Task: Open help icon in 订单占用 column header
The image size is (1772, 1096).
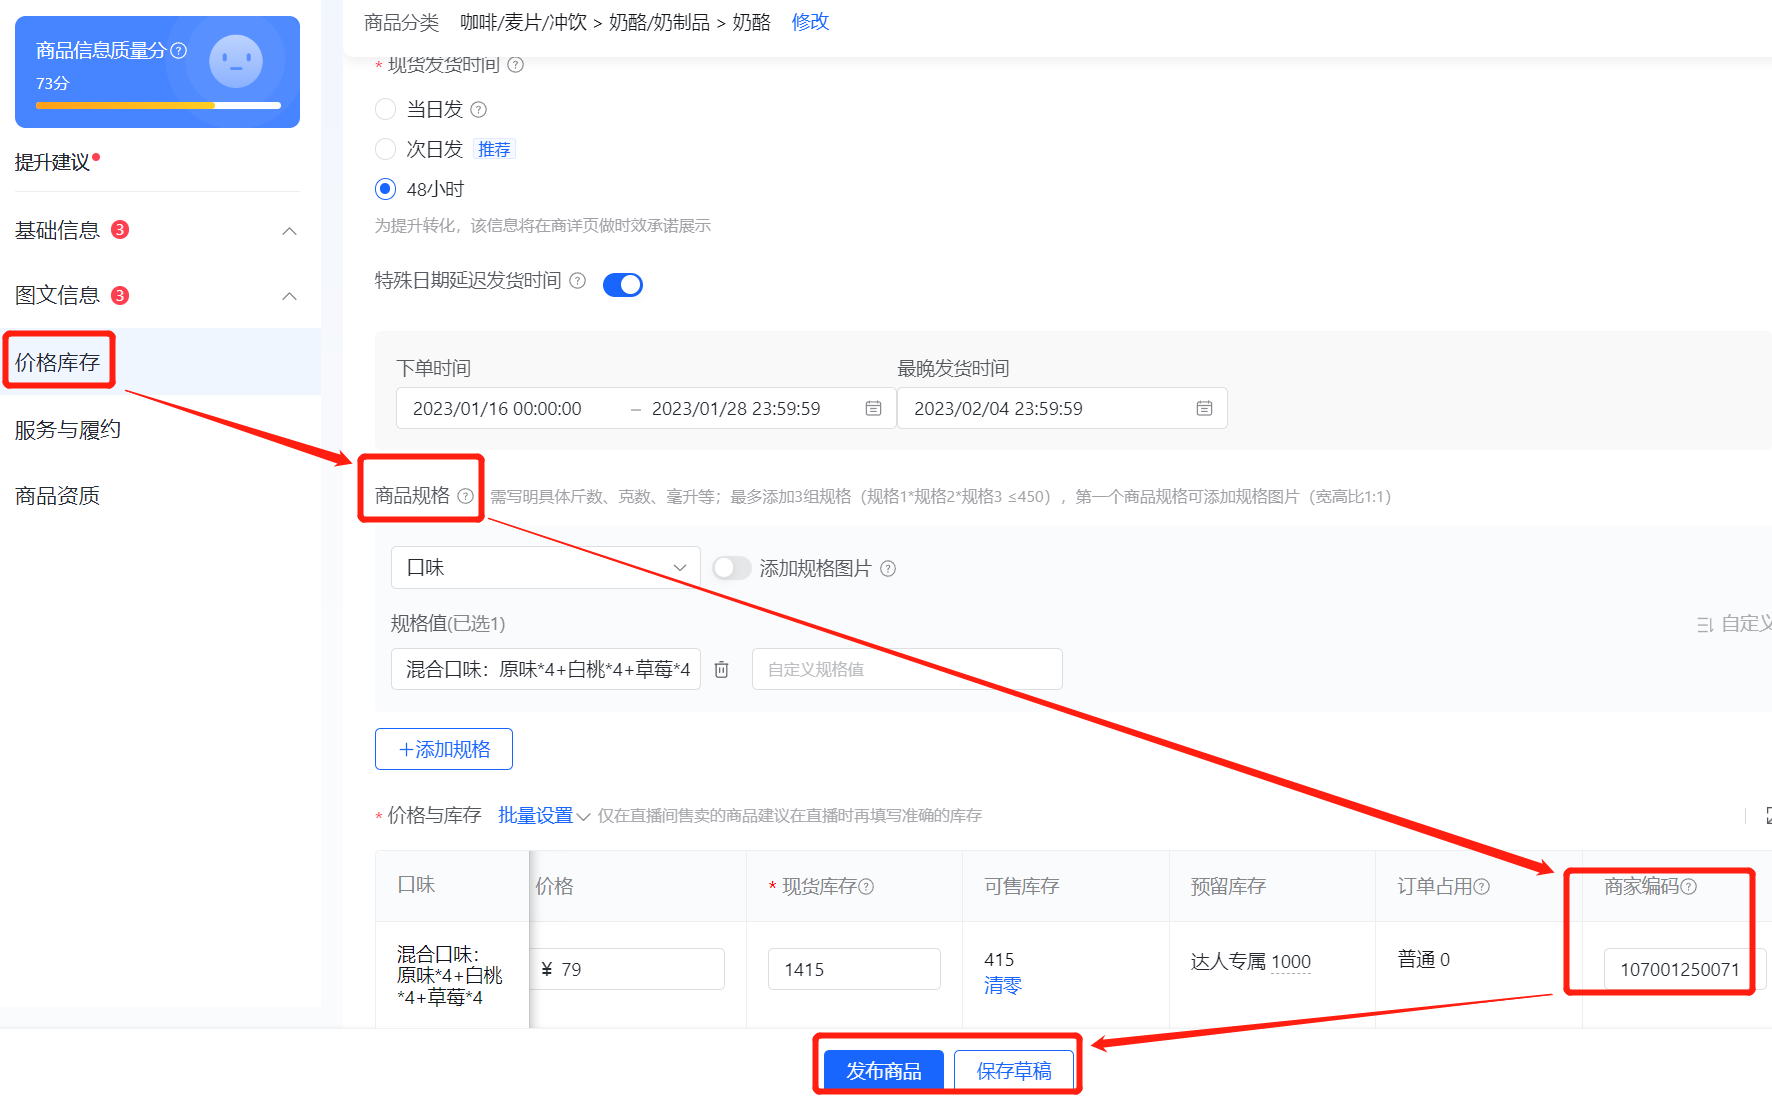Action: (1482, 886)
